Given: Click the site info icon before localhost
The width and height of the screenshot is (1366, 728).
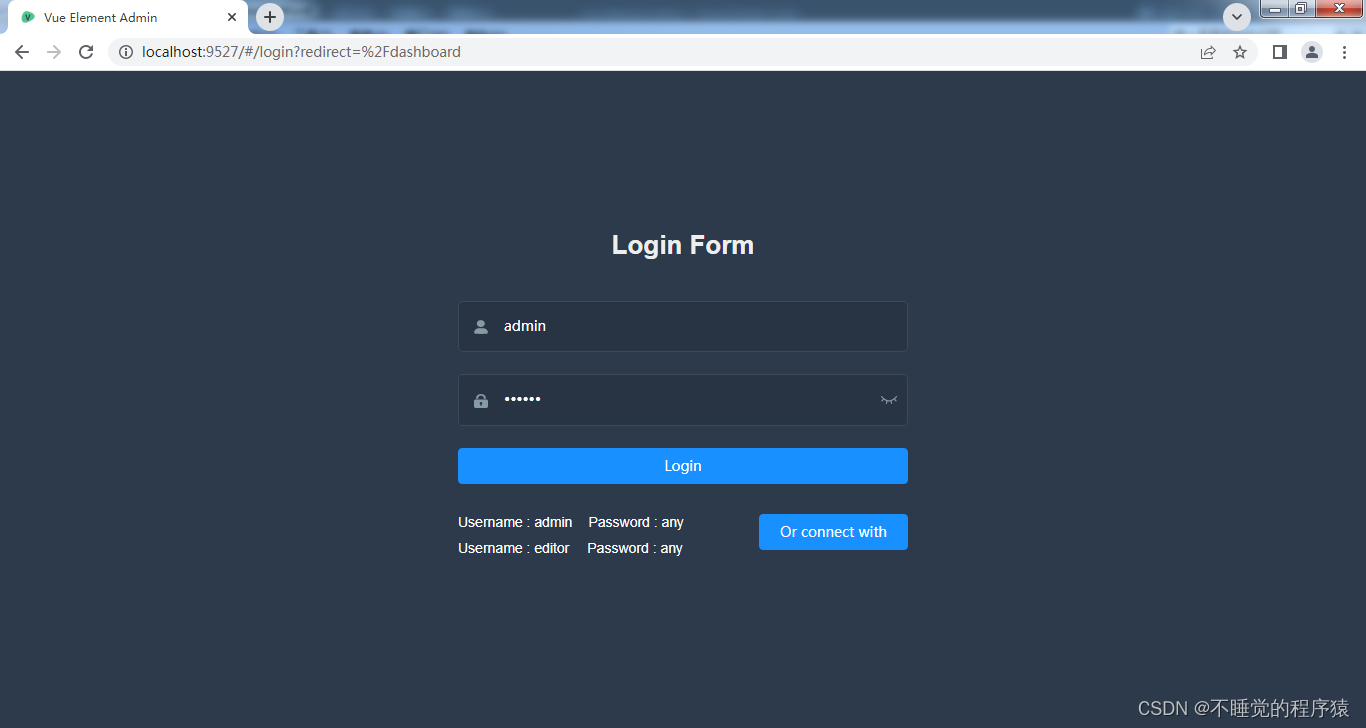Looking at the screenshot, I should coord(125,51).
